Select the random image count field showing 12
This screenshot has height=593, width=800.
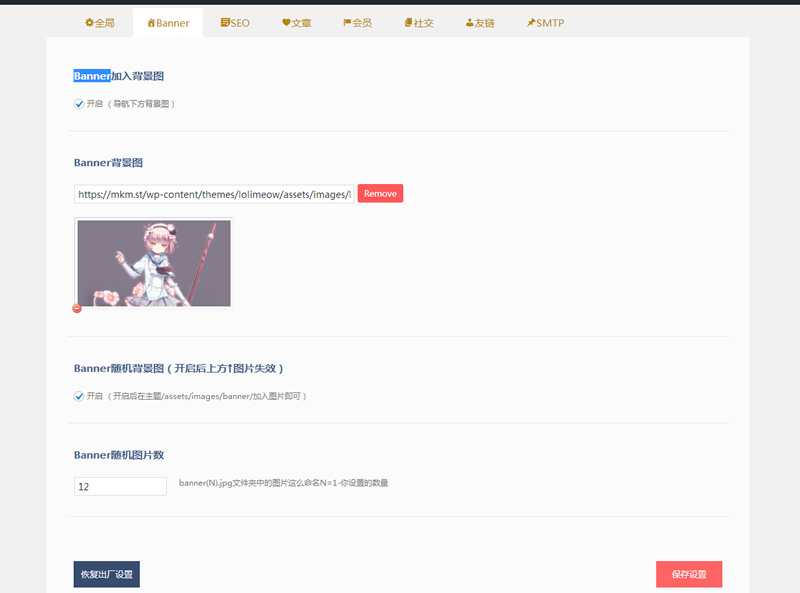coord(120,485)
